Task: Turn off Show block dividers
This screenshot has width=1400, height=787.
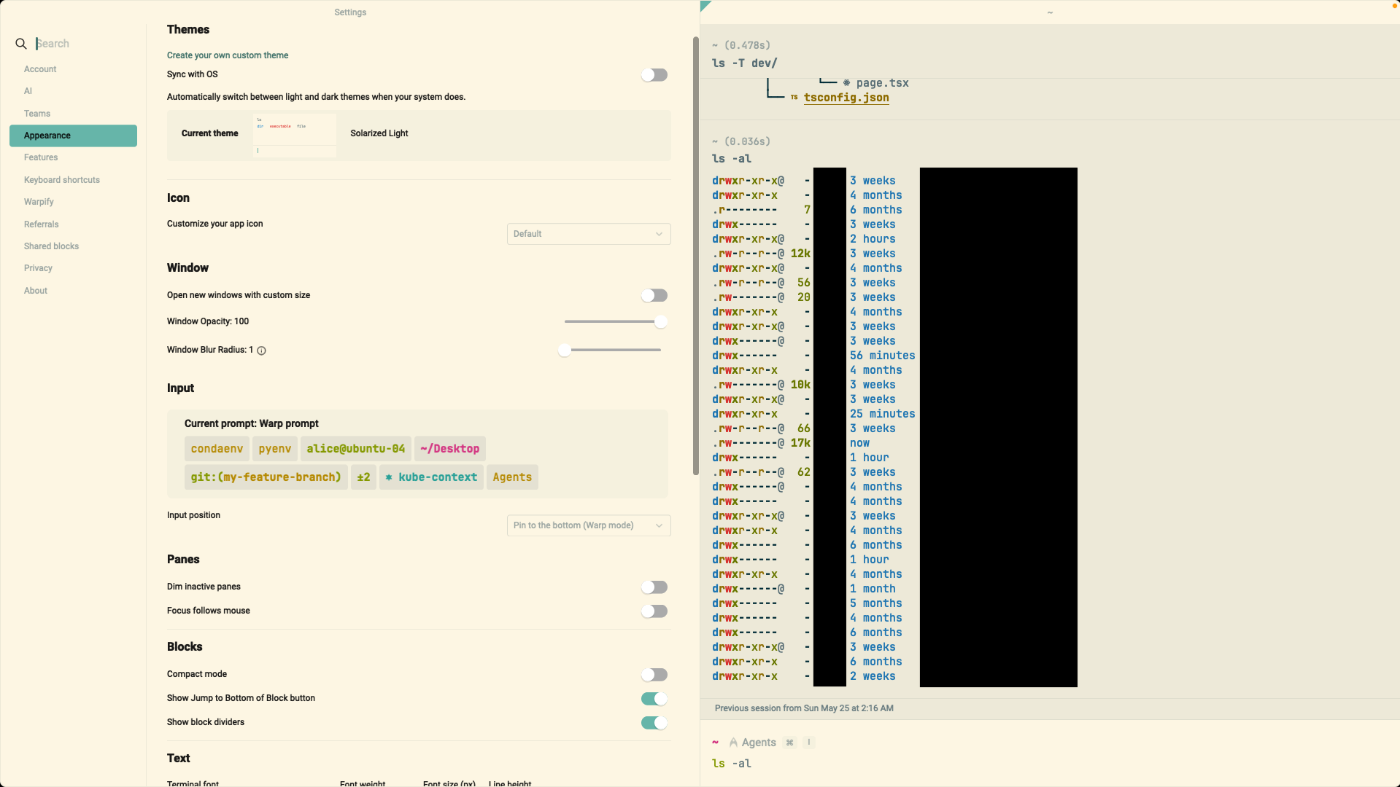Action: 654,723
